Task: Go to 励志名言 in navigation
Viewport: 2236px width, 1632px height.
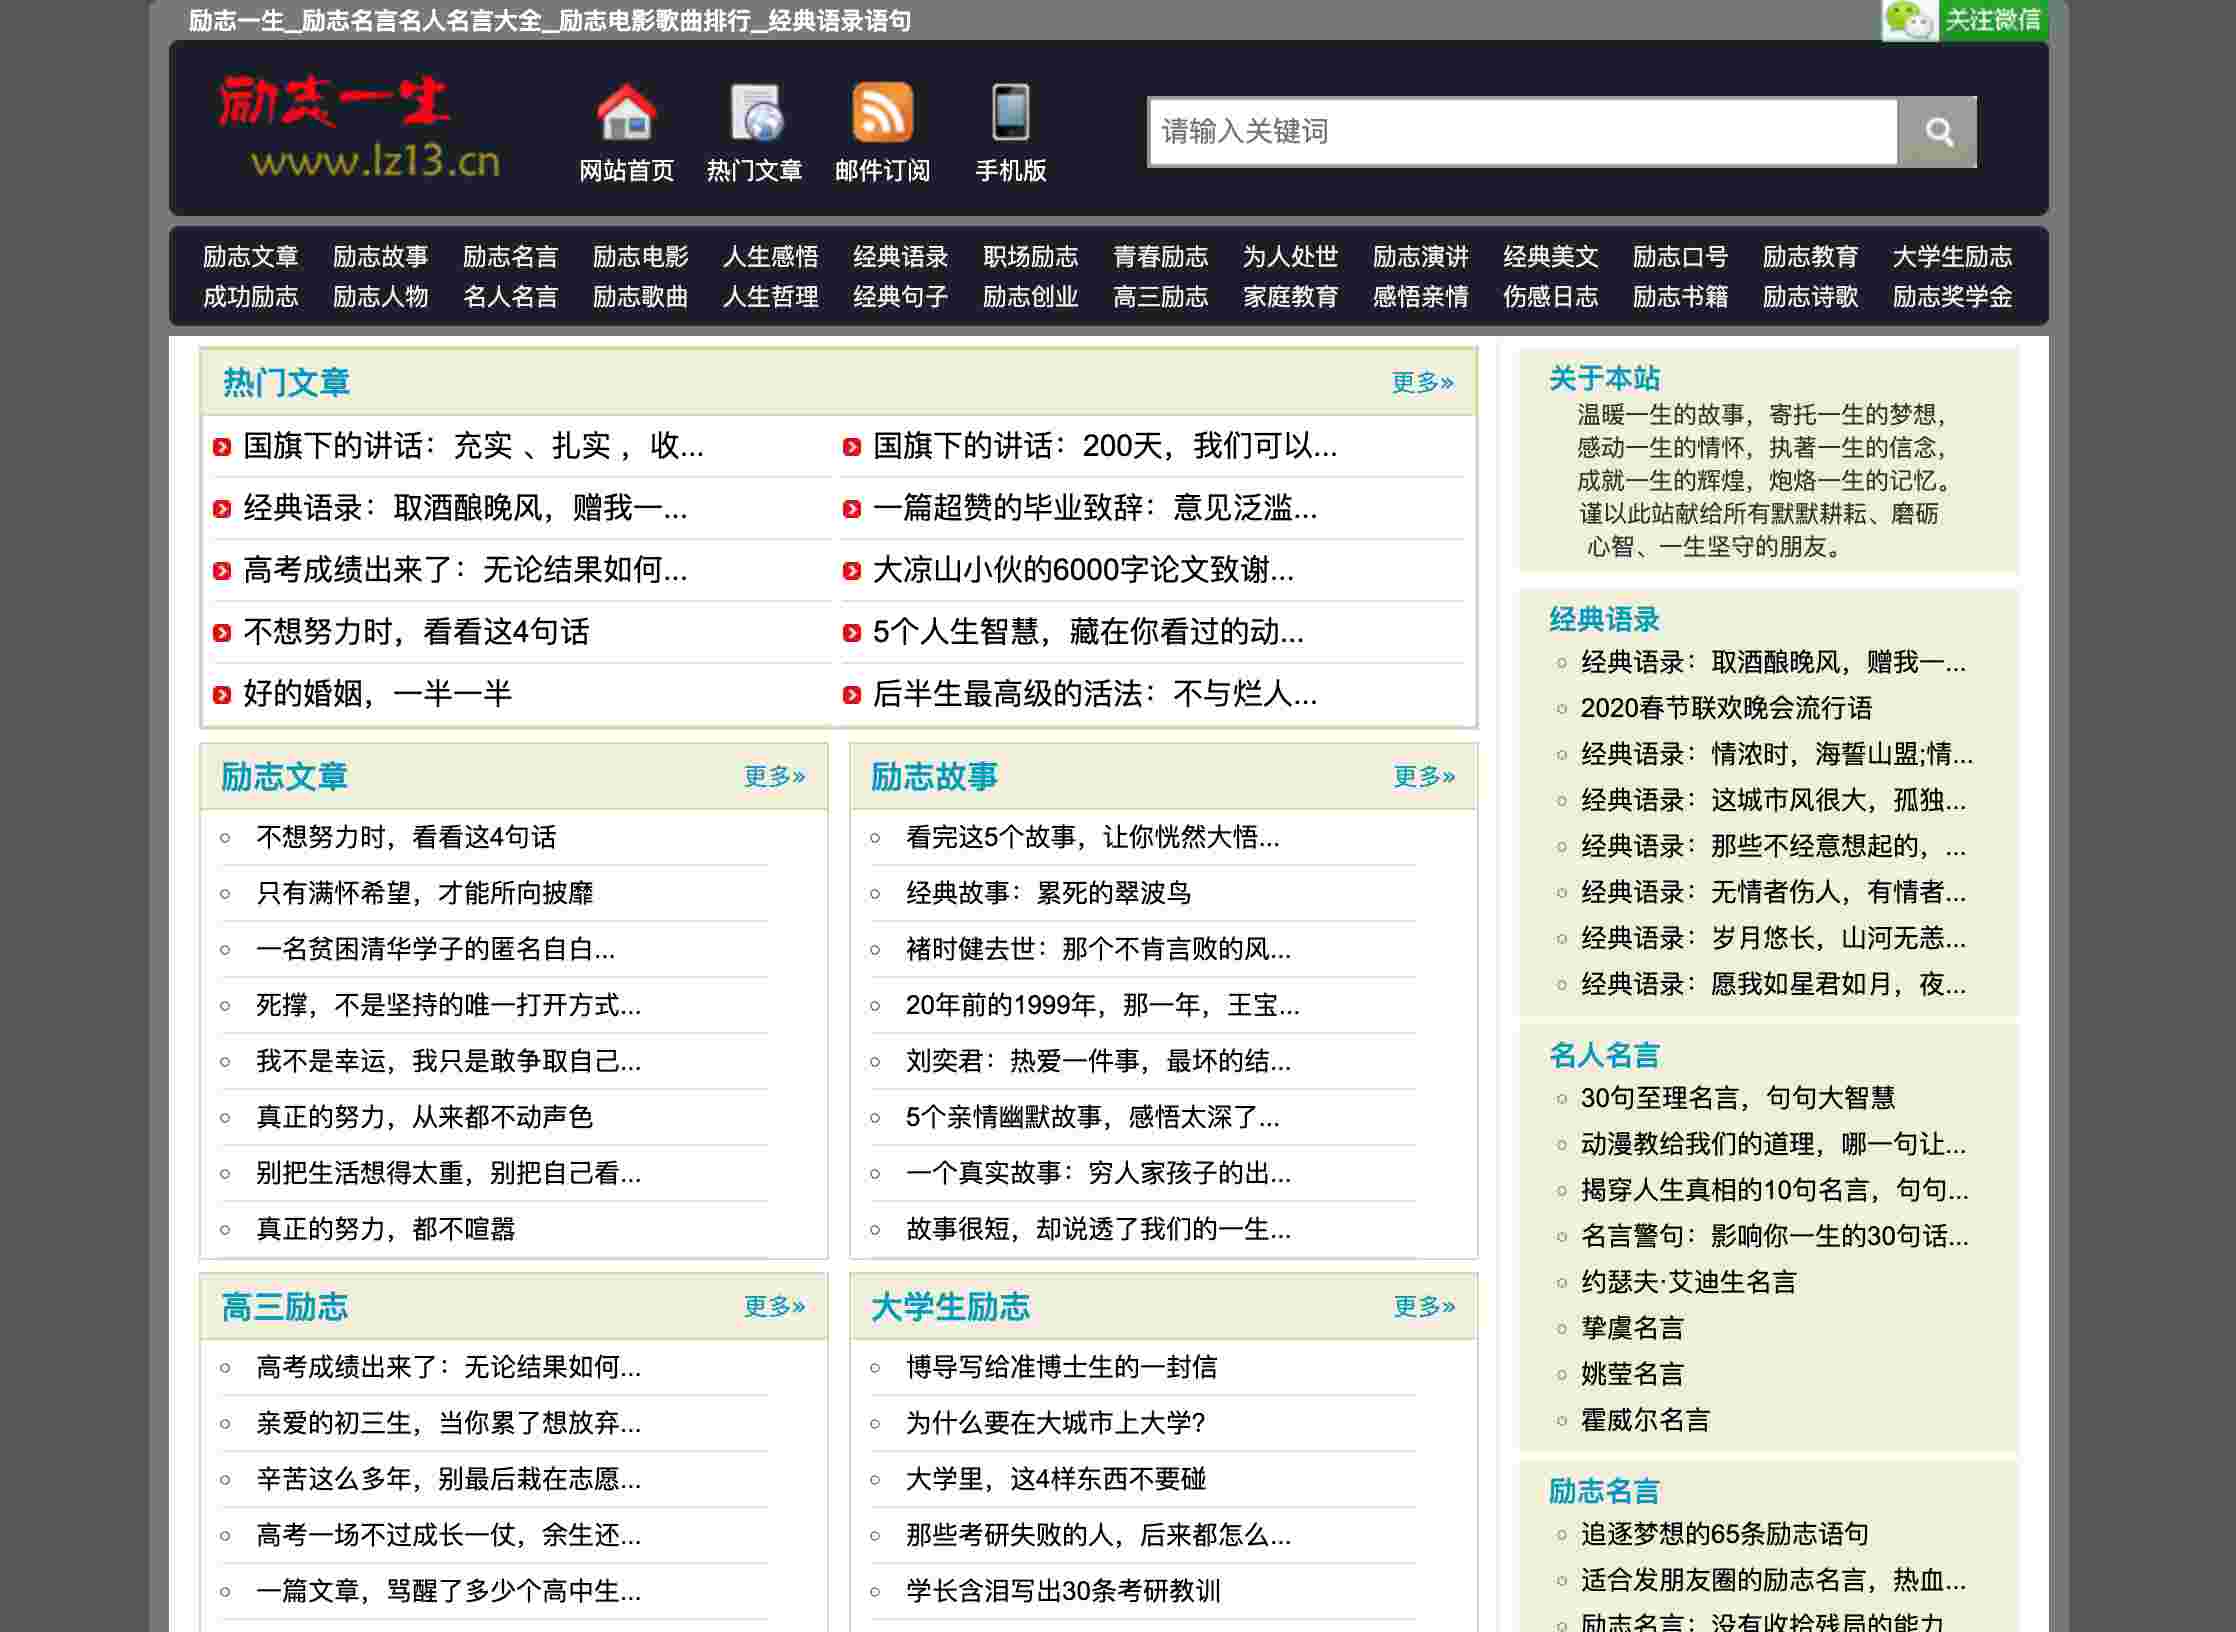Action: [510, 257]
